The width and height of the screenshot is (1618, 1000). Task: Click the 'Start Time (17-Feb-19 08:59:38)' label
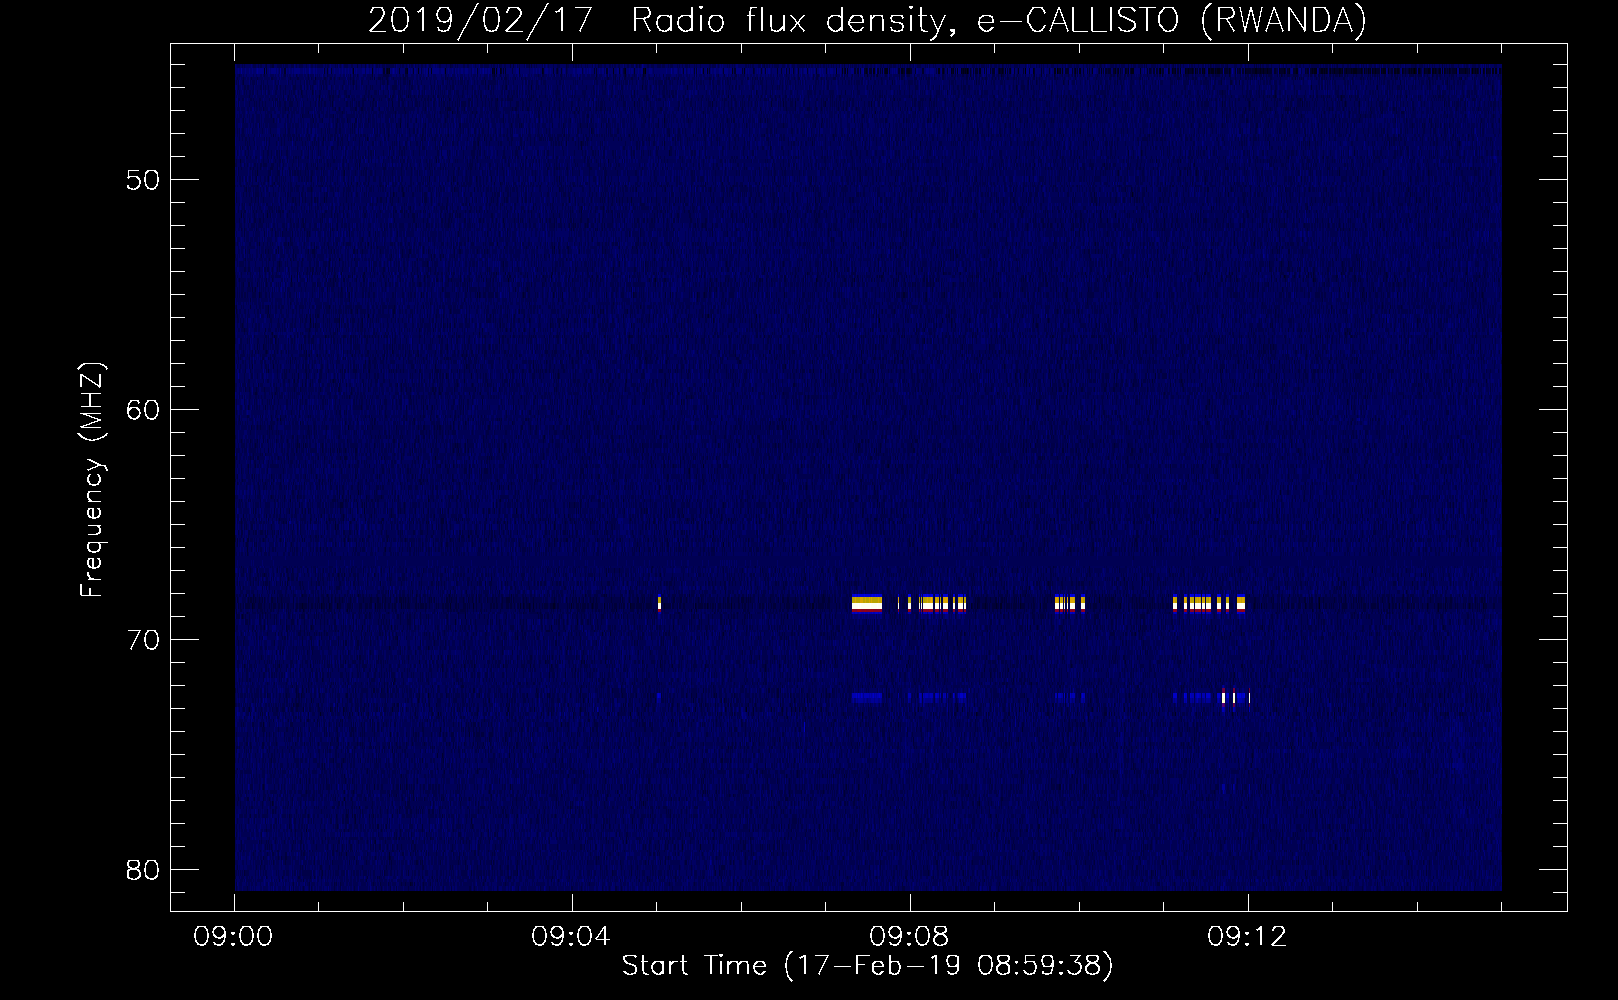coord(868,965)
